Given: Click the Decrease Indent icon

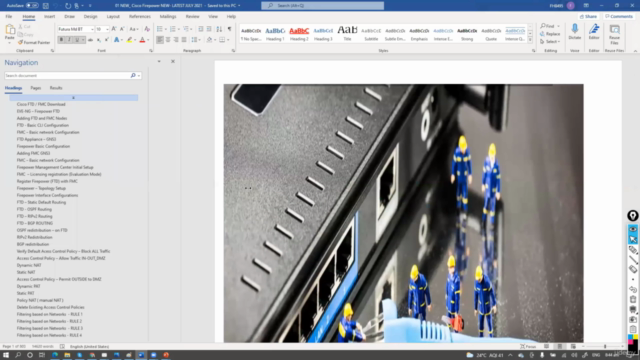Looking at the screenshot, I should pos(200,29).
